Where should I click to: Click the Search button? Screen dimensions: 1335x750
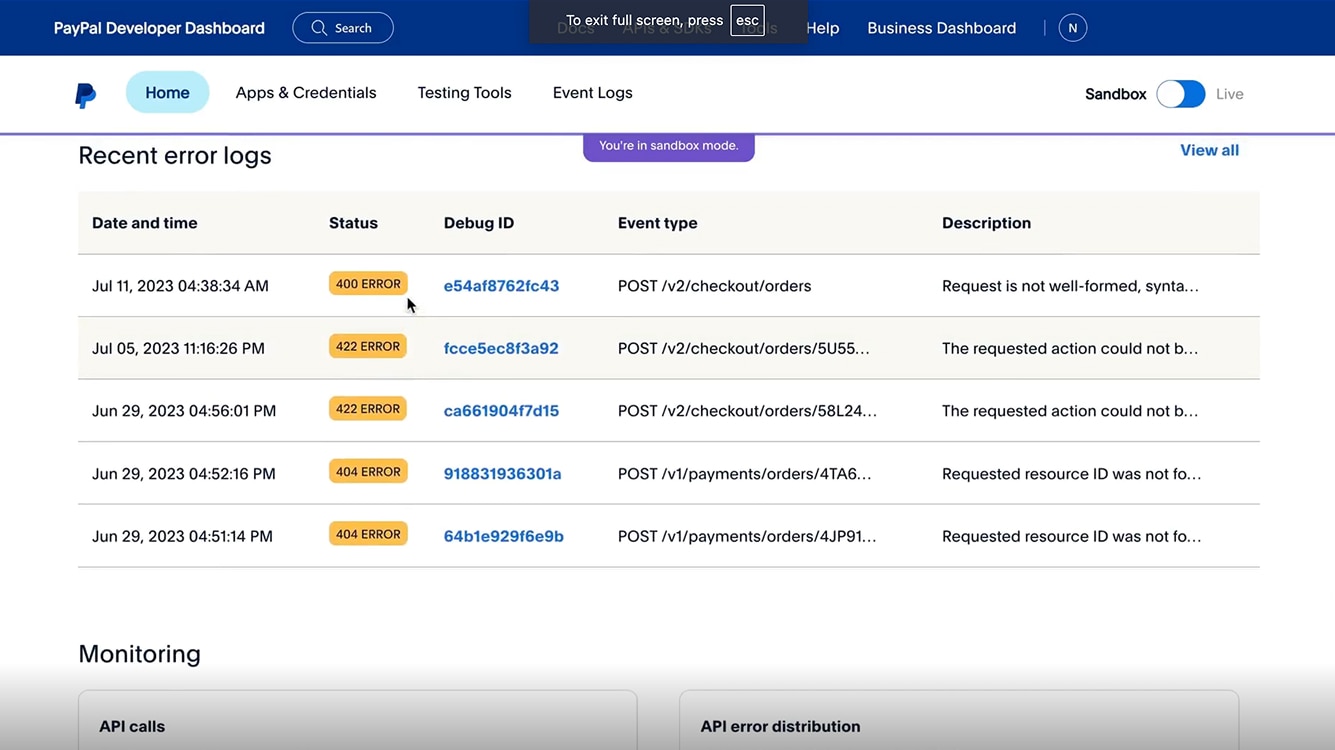tap(343, 28)
